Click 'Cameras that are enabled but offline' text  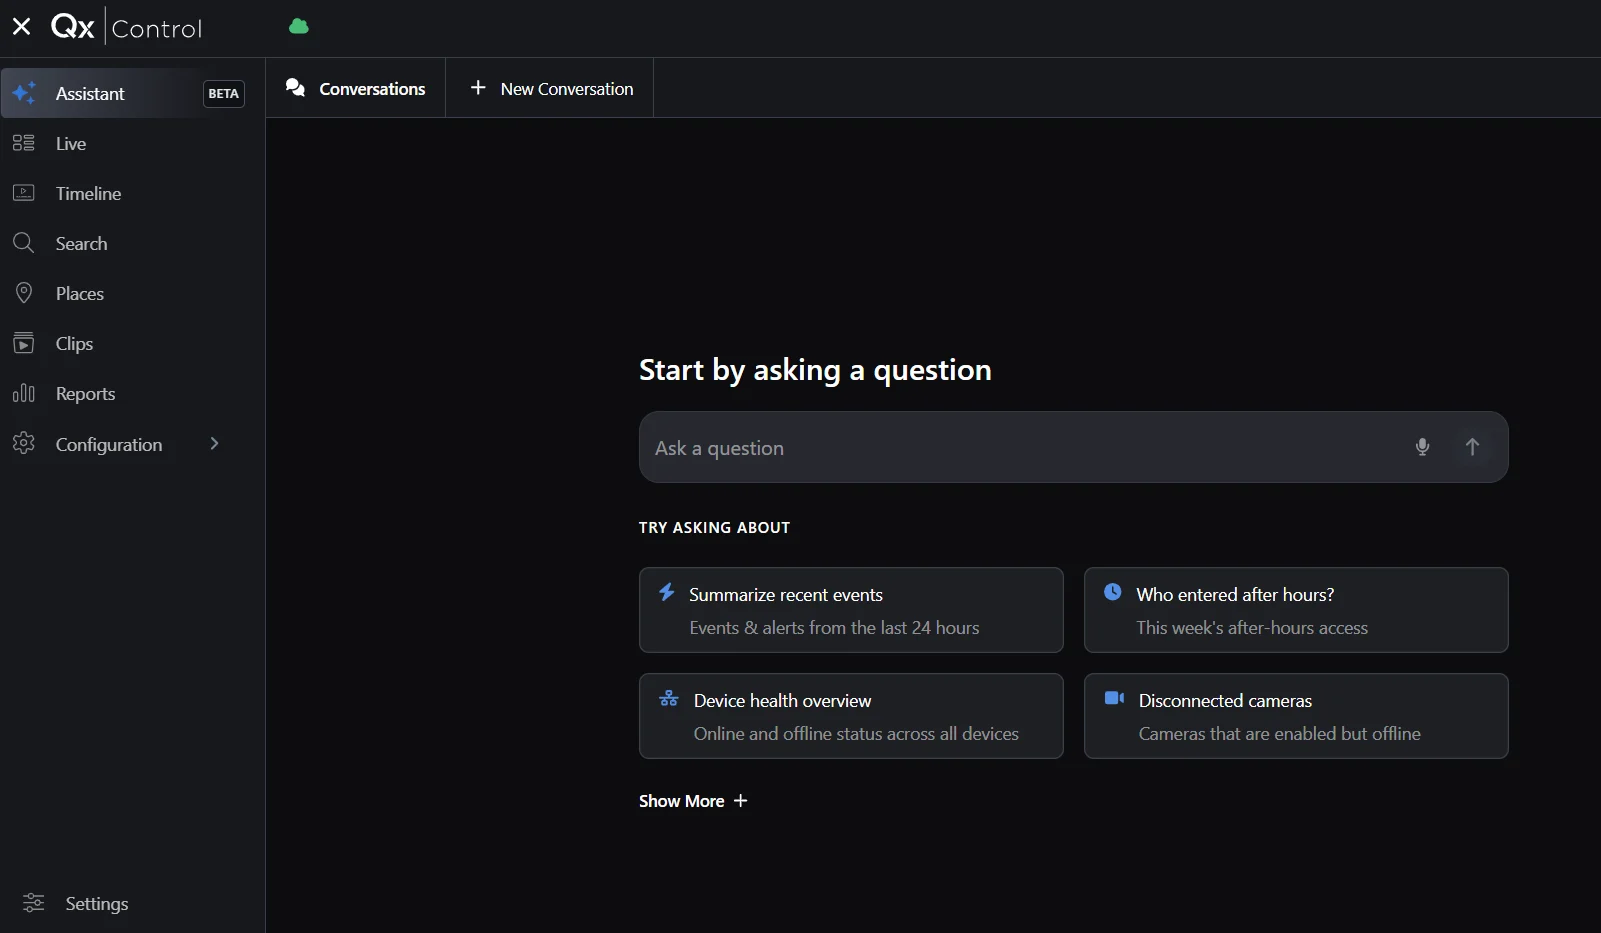[x=1279, y=734]
